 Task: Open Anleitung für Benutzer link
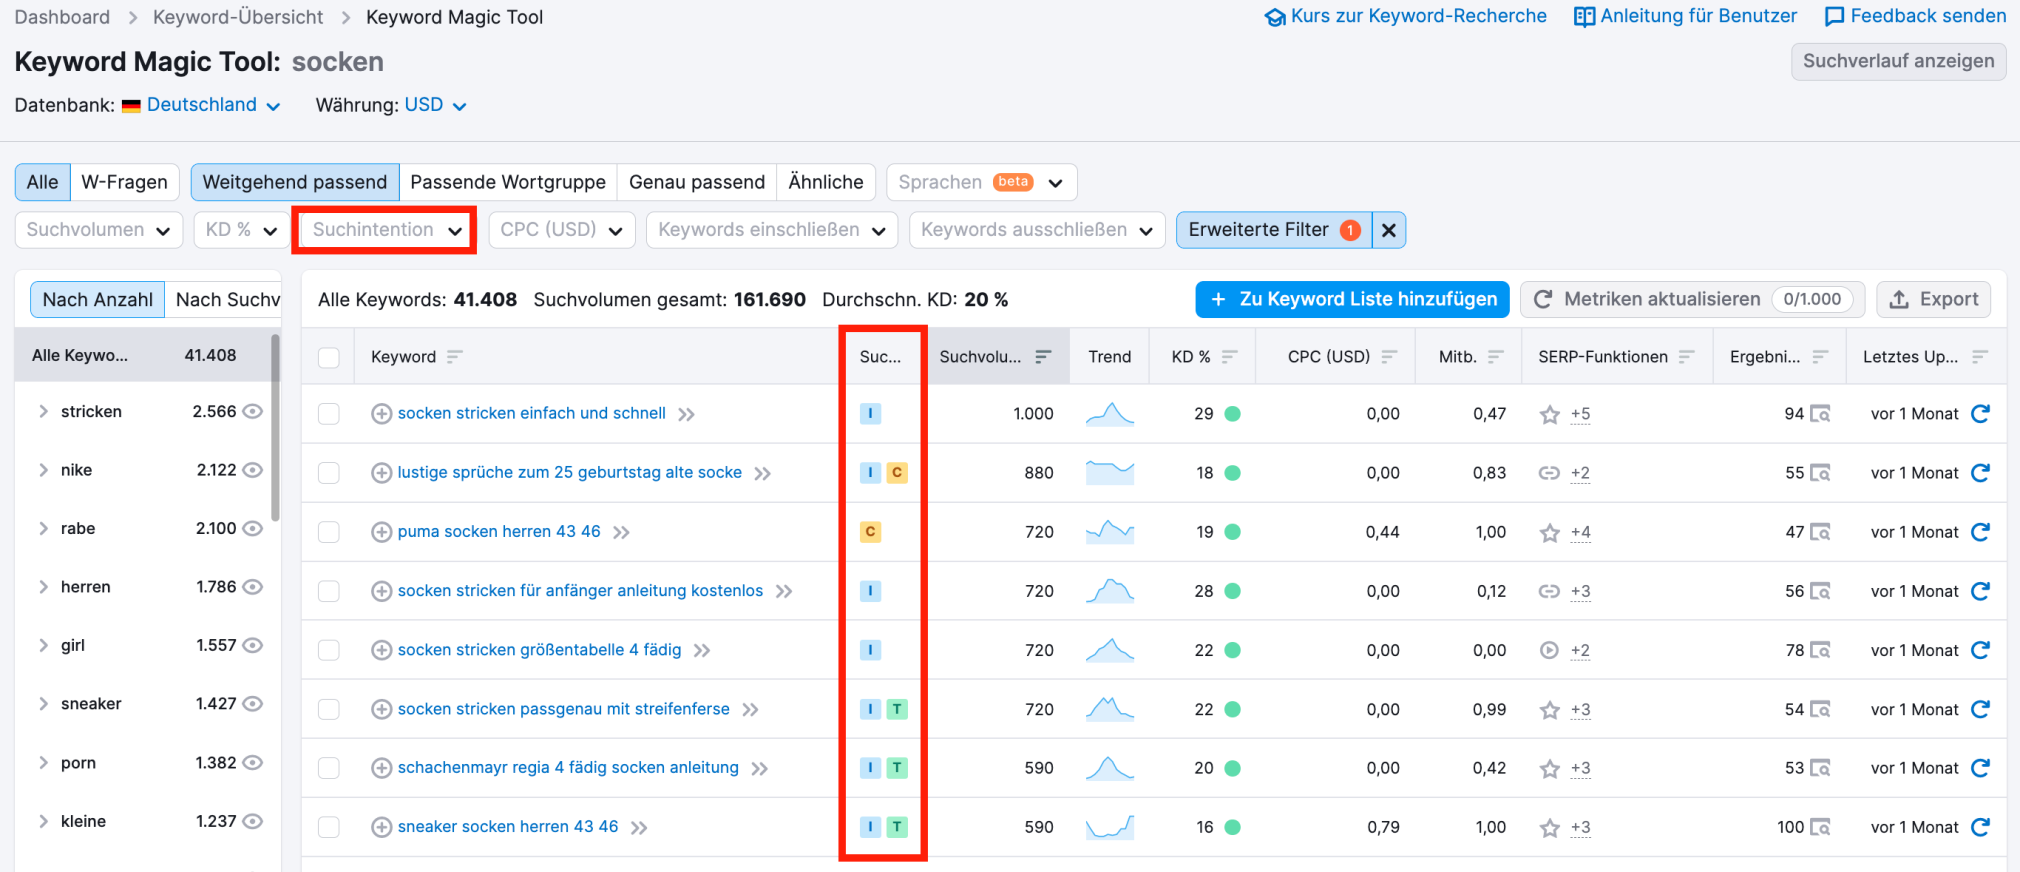point(1685,16)
